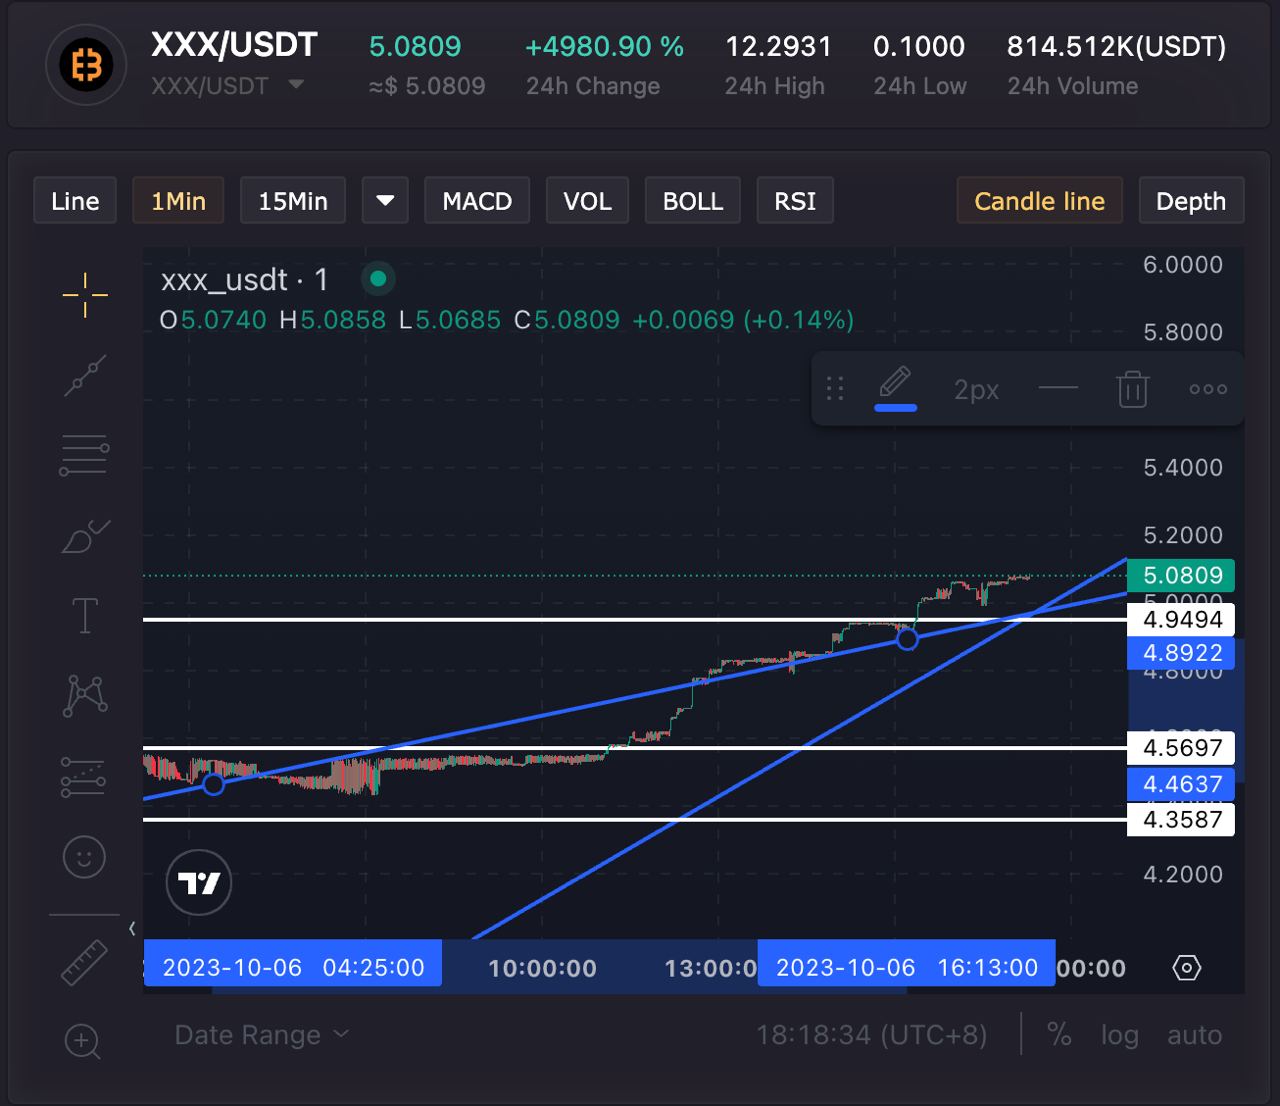Toggle logarithmic price scale

click(1119, 1035)
